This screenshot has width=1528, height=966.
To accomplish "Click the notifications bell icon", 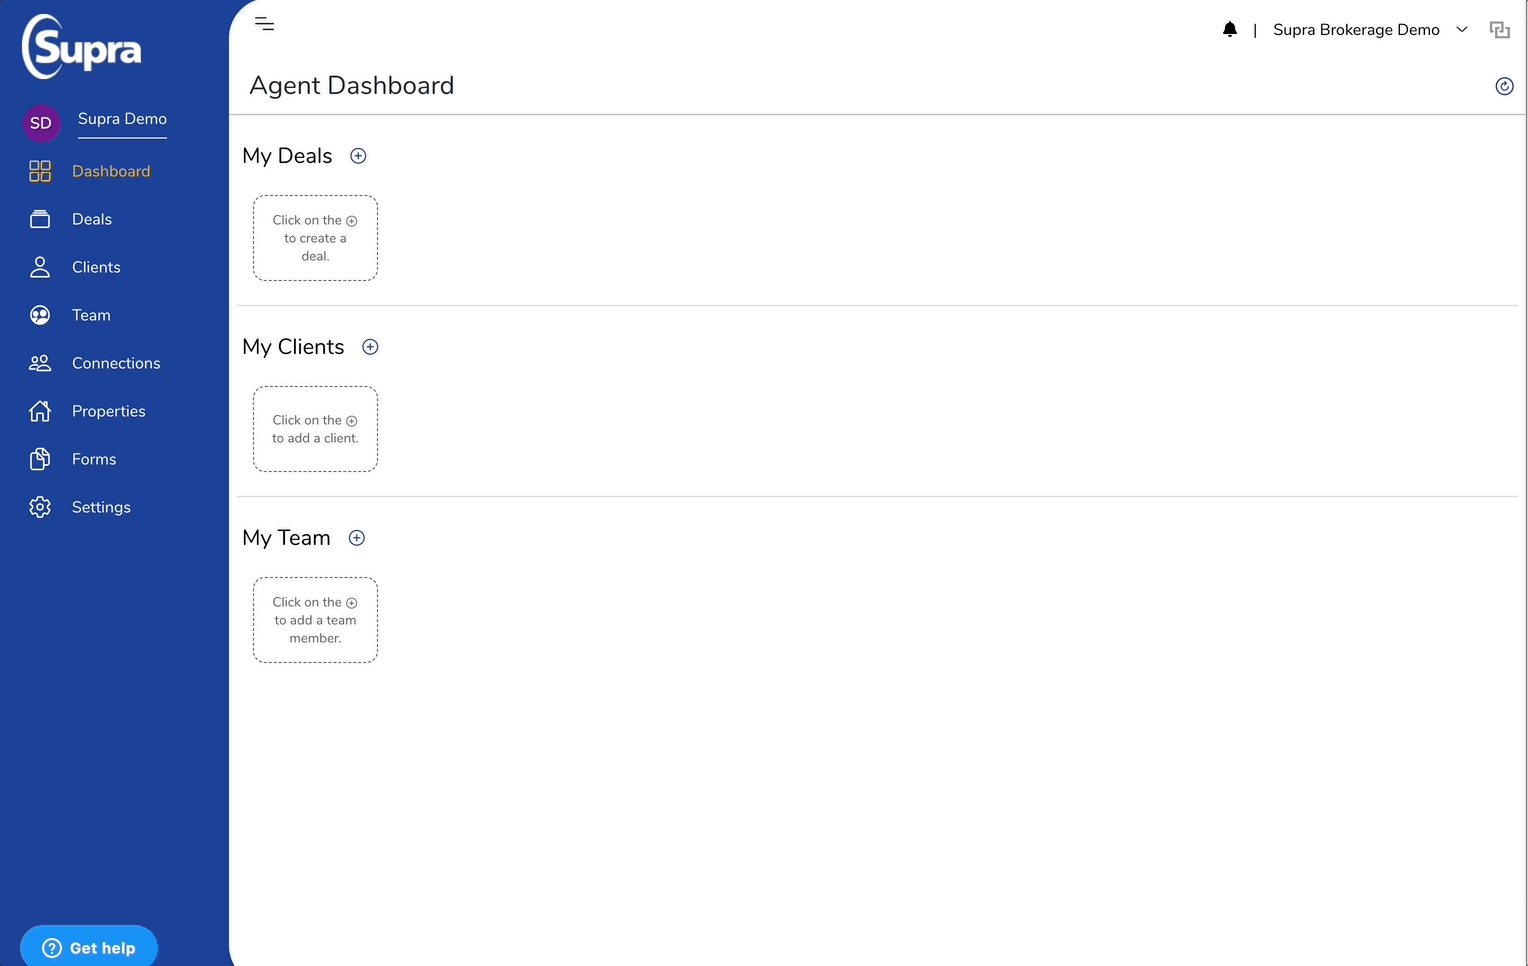I will (x=1230, y=29).
